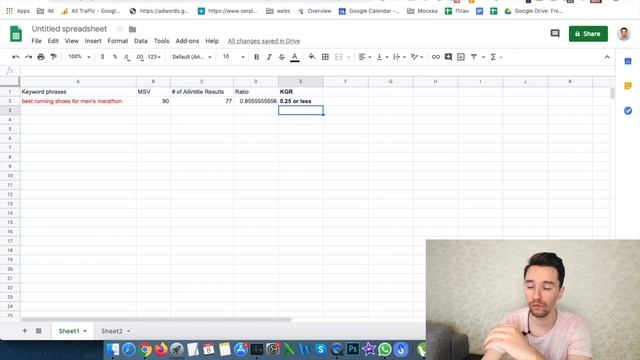
Task: Click the undo icon
Action: click(16, 57)
